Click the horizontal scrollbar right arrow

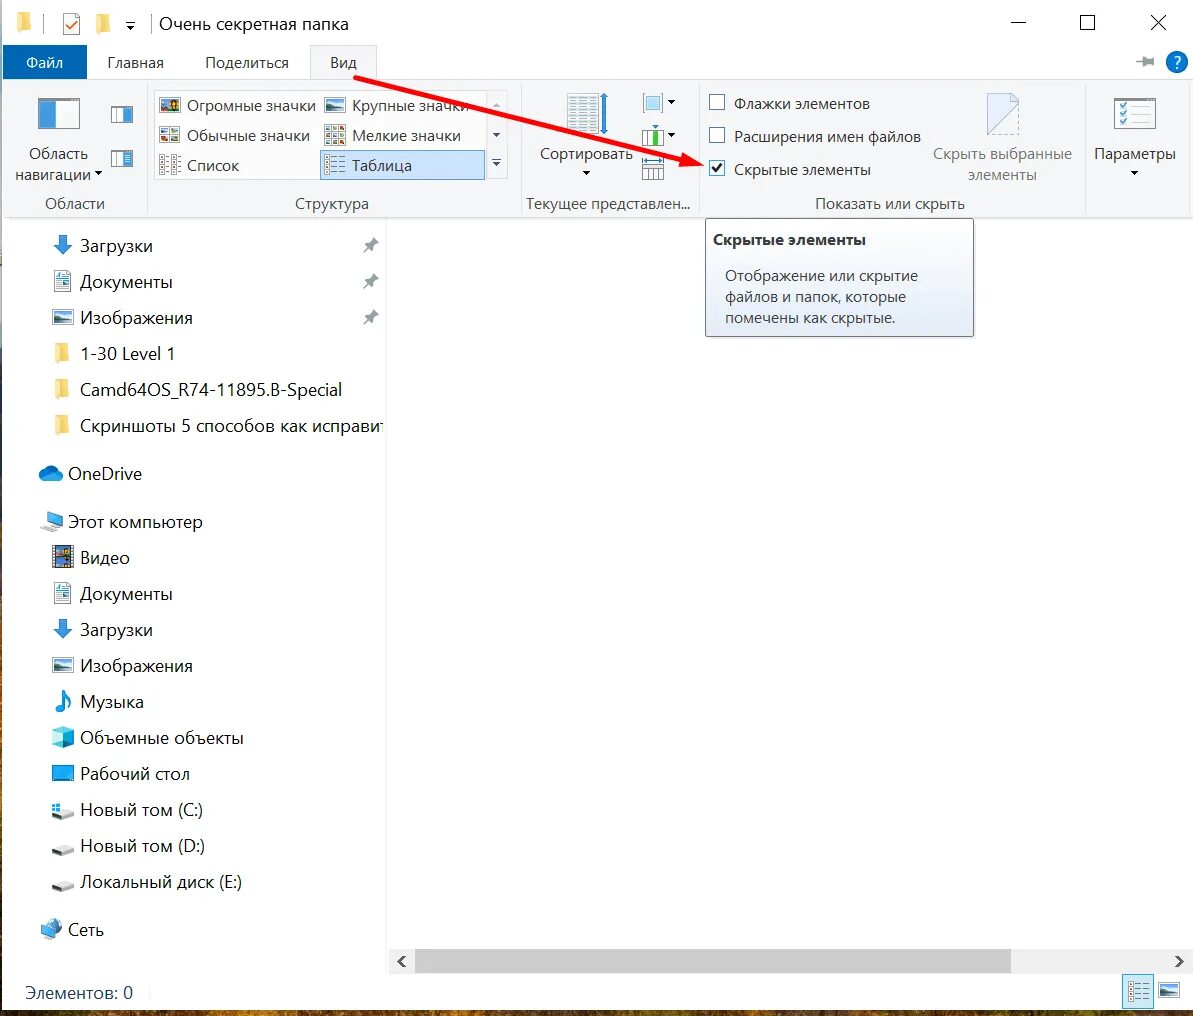coord(1179,961)
